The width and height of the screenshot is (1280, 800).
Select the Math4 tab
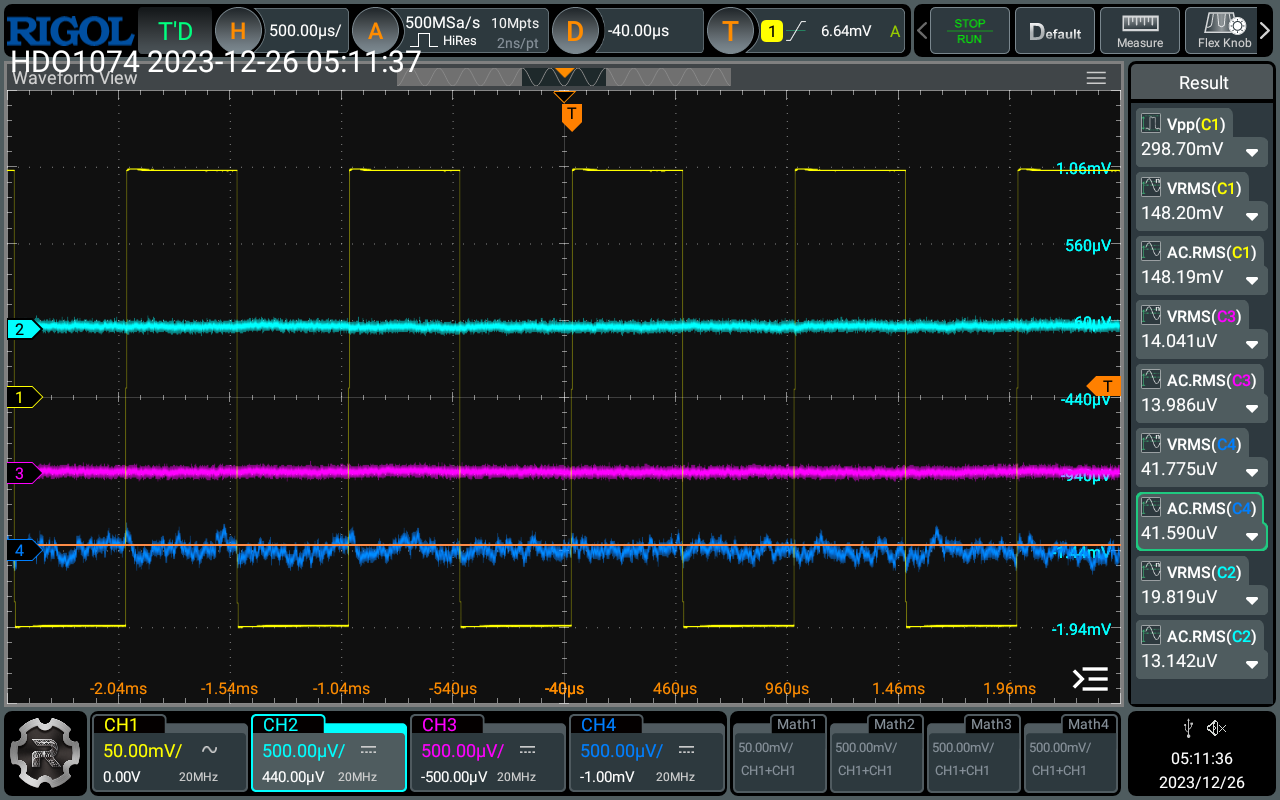pyautogui.click(x=1087, y=724)
